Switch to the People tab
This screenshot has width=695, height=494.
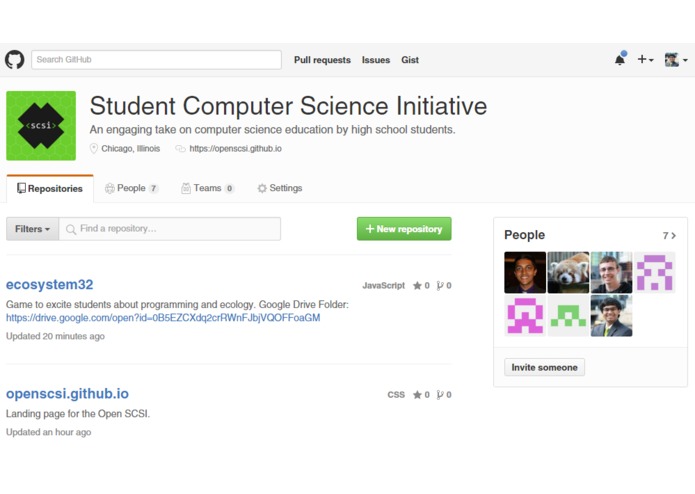(131, 188)
